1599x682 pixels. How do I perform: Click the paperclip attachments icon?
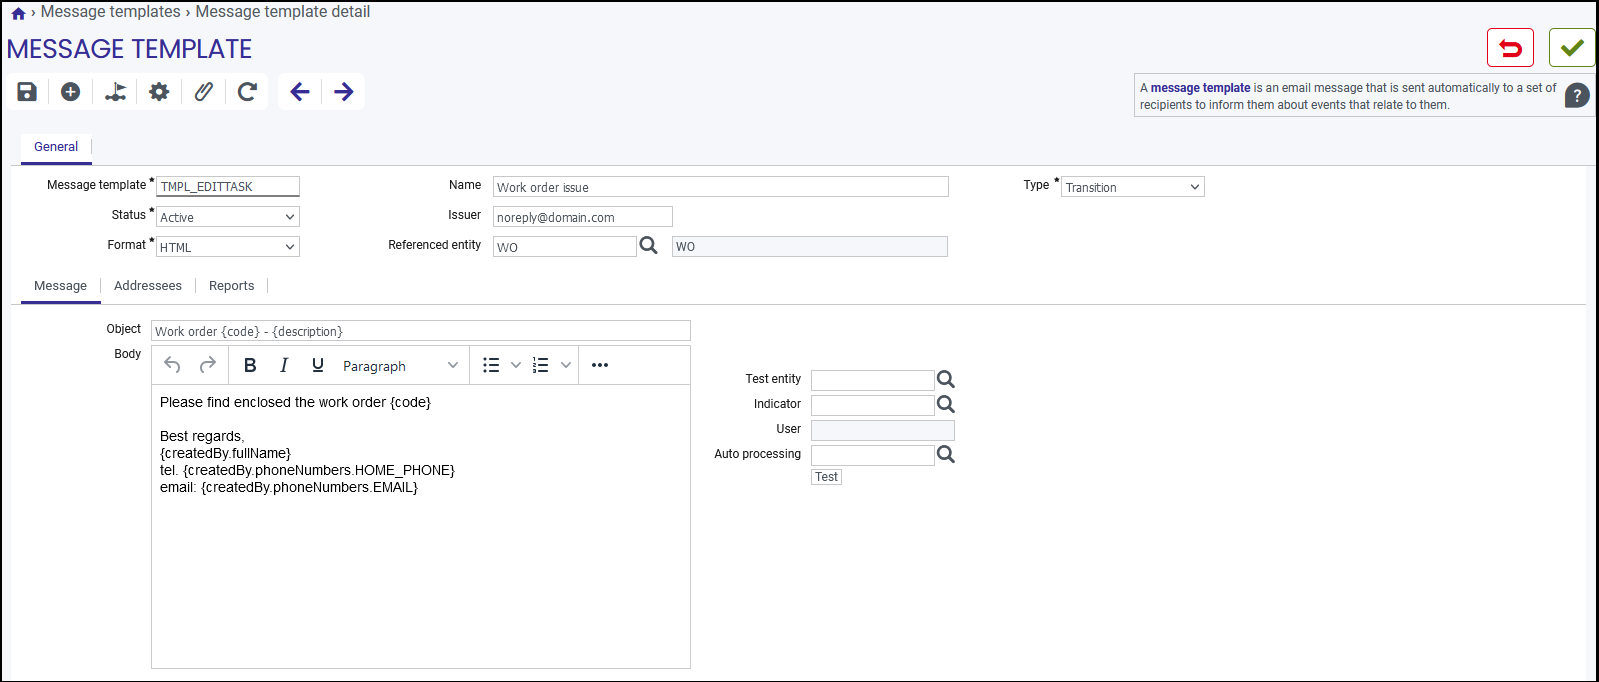tap(204, 92)
